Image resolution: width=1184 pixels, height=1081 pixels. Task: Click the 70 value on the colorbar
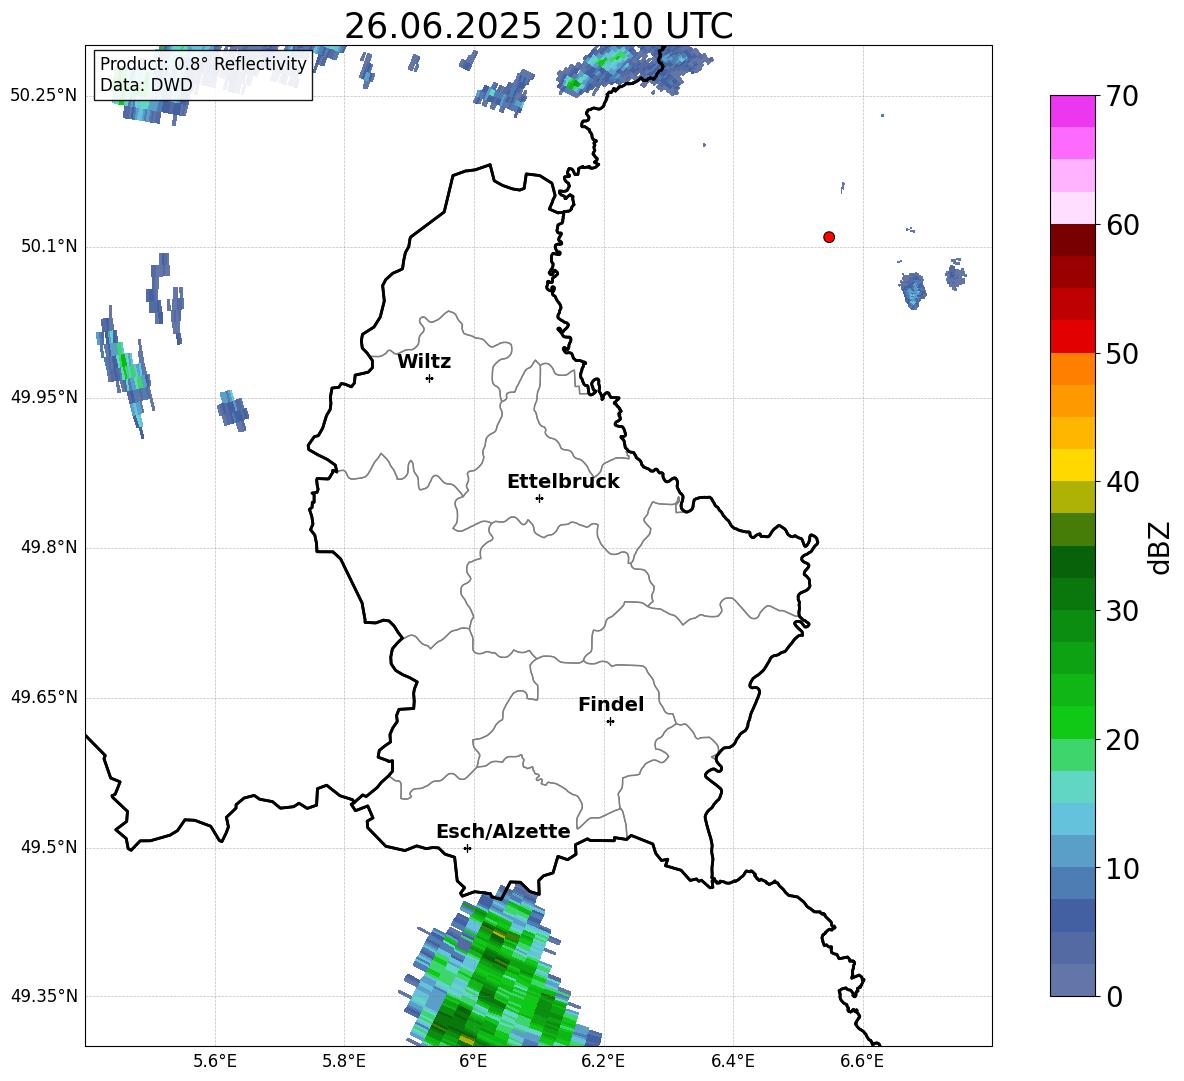tap(1122, 96)
